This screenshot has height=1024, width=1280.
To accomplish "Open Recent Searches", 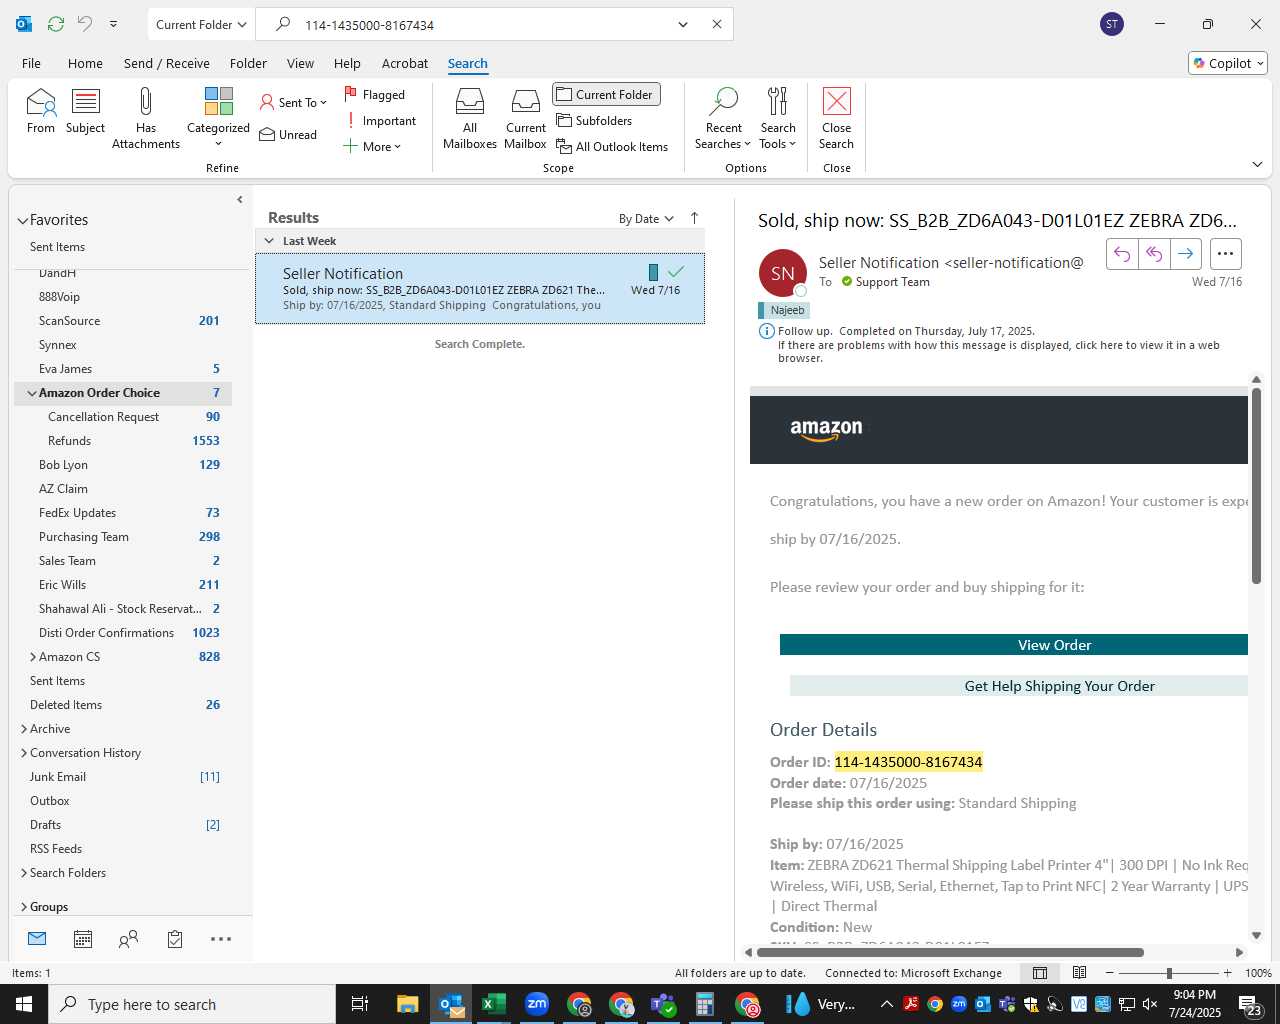I will [723, 118].
